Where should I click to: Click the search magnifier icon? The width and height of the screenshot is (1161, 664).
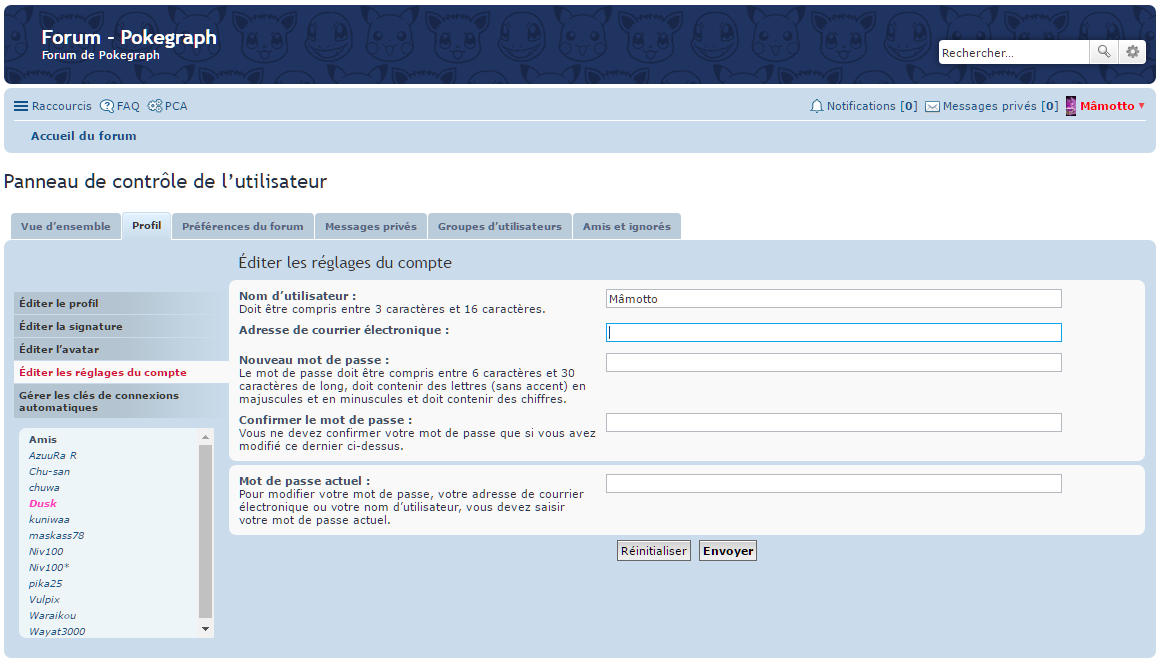1104,52
